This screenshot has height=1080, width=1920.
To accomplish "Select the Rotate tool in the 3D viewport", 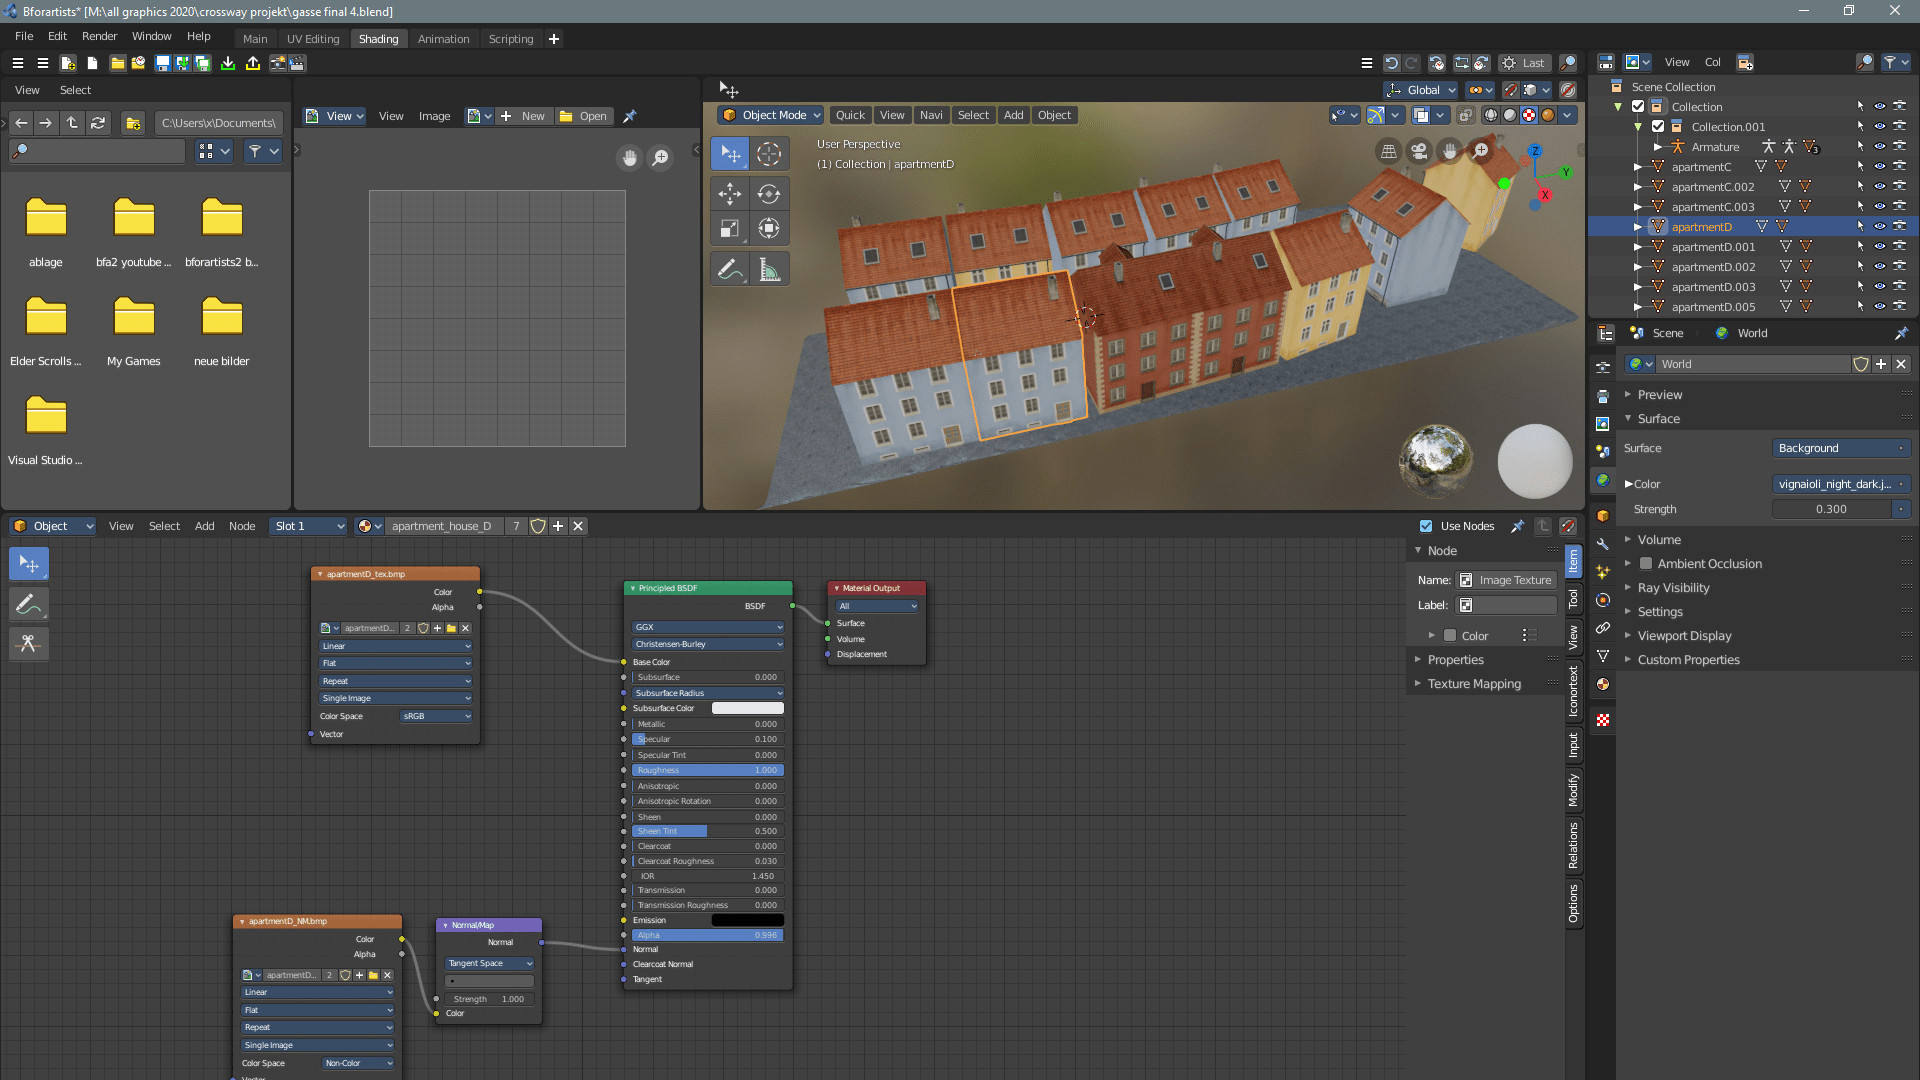I will point(768,193).
